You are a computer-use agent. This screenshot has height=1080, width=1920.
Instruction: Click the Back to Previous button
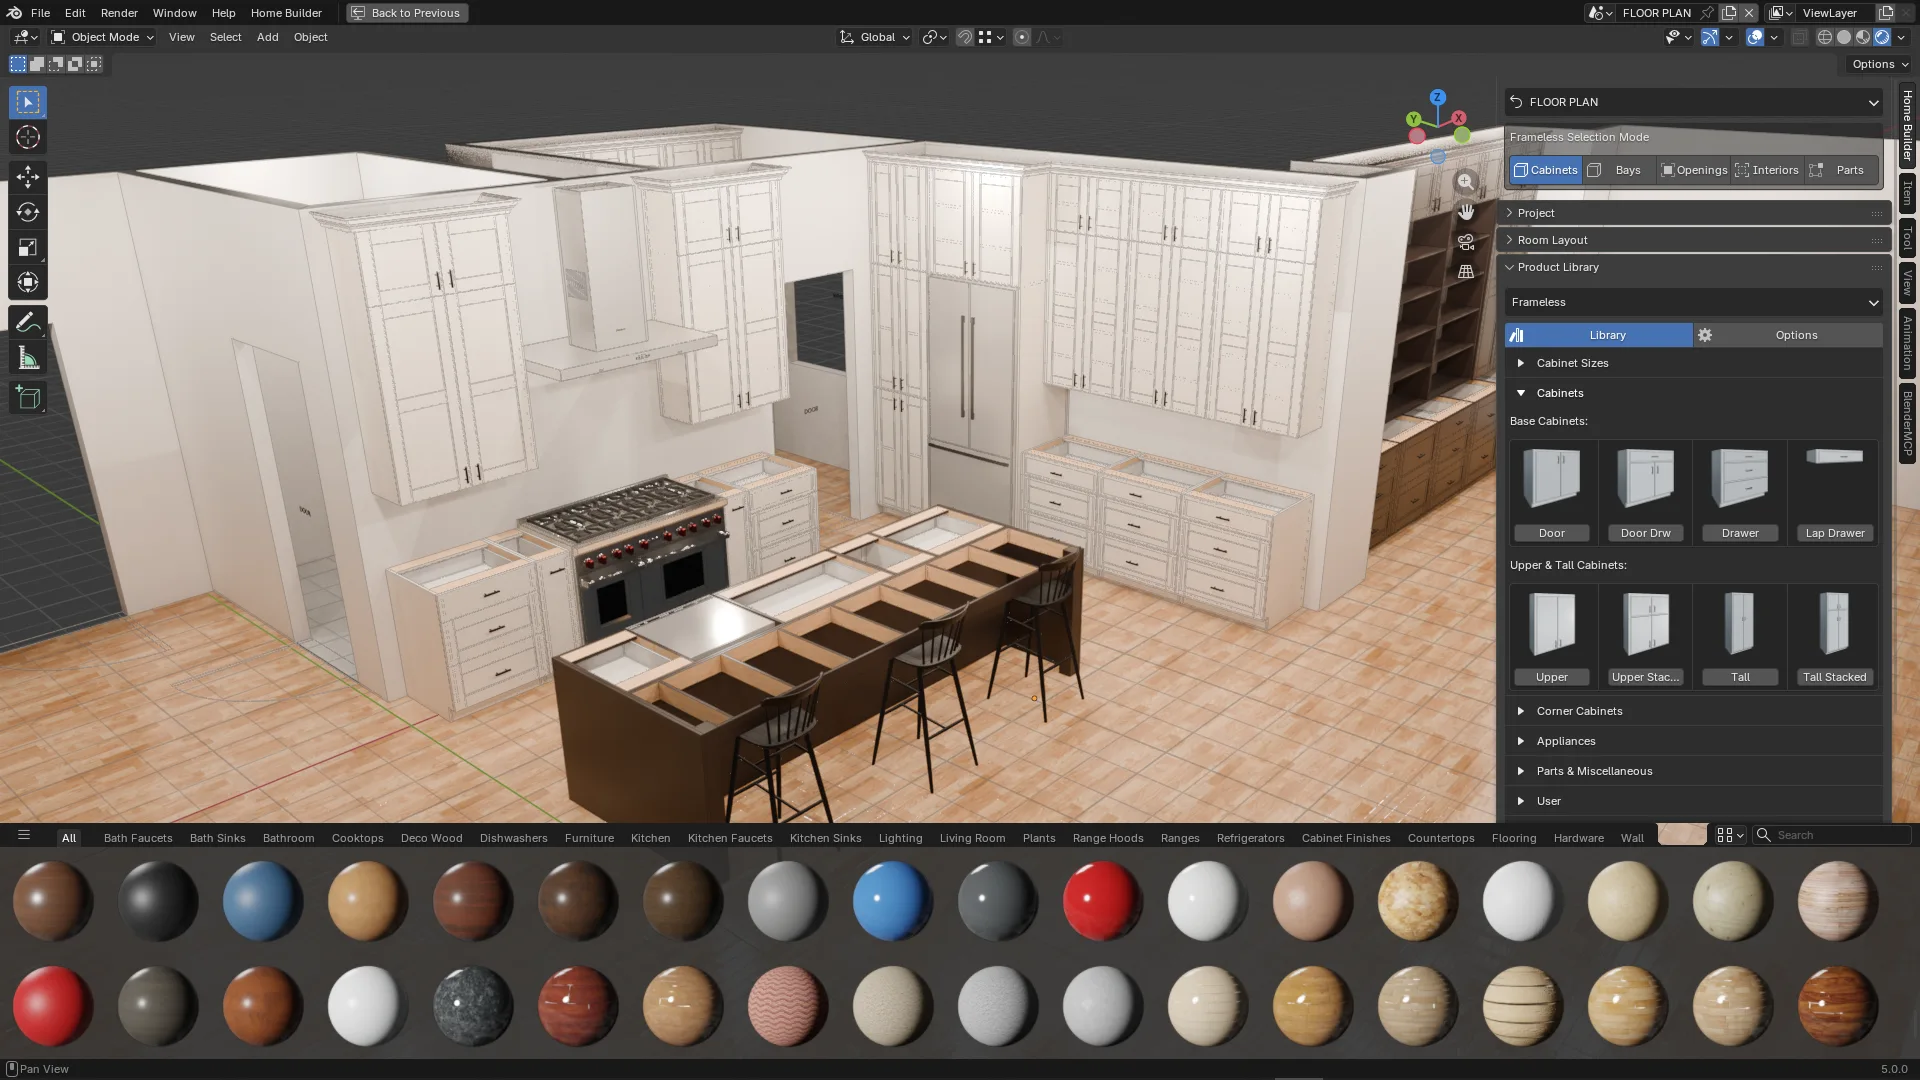pos(406,13)
